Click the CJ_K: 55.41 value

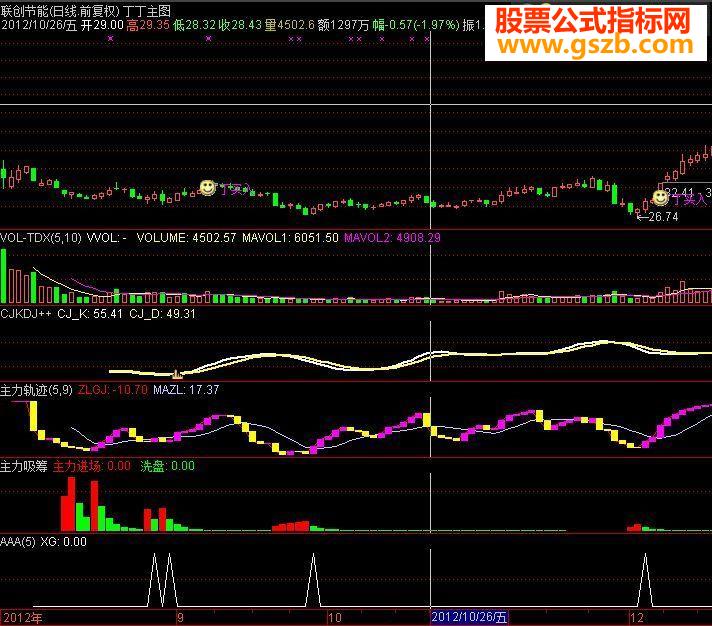pos(90,314)
